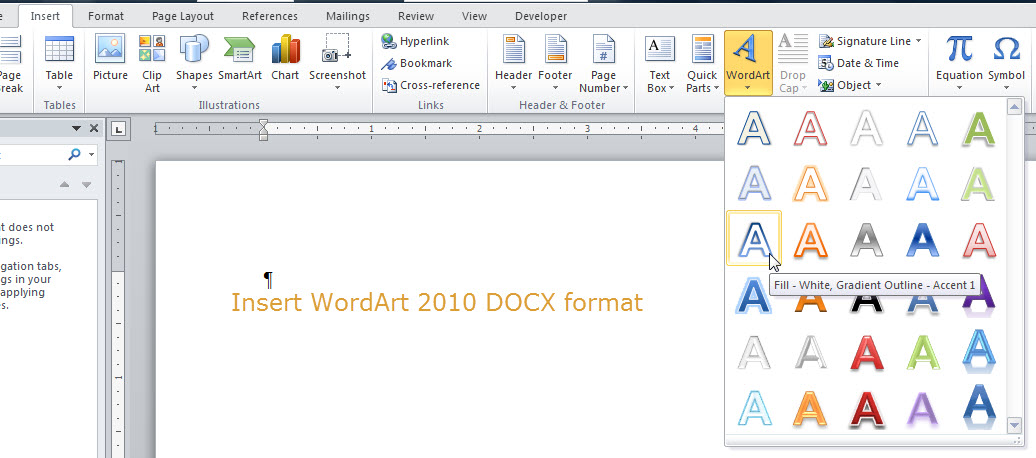
Task: Open the Insert ribbon tab
Action: point(45,16)
